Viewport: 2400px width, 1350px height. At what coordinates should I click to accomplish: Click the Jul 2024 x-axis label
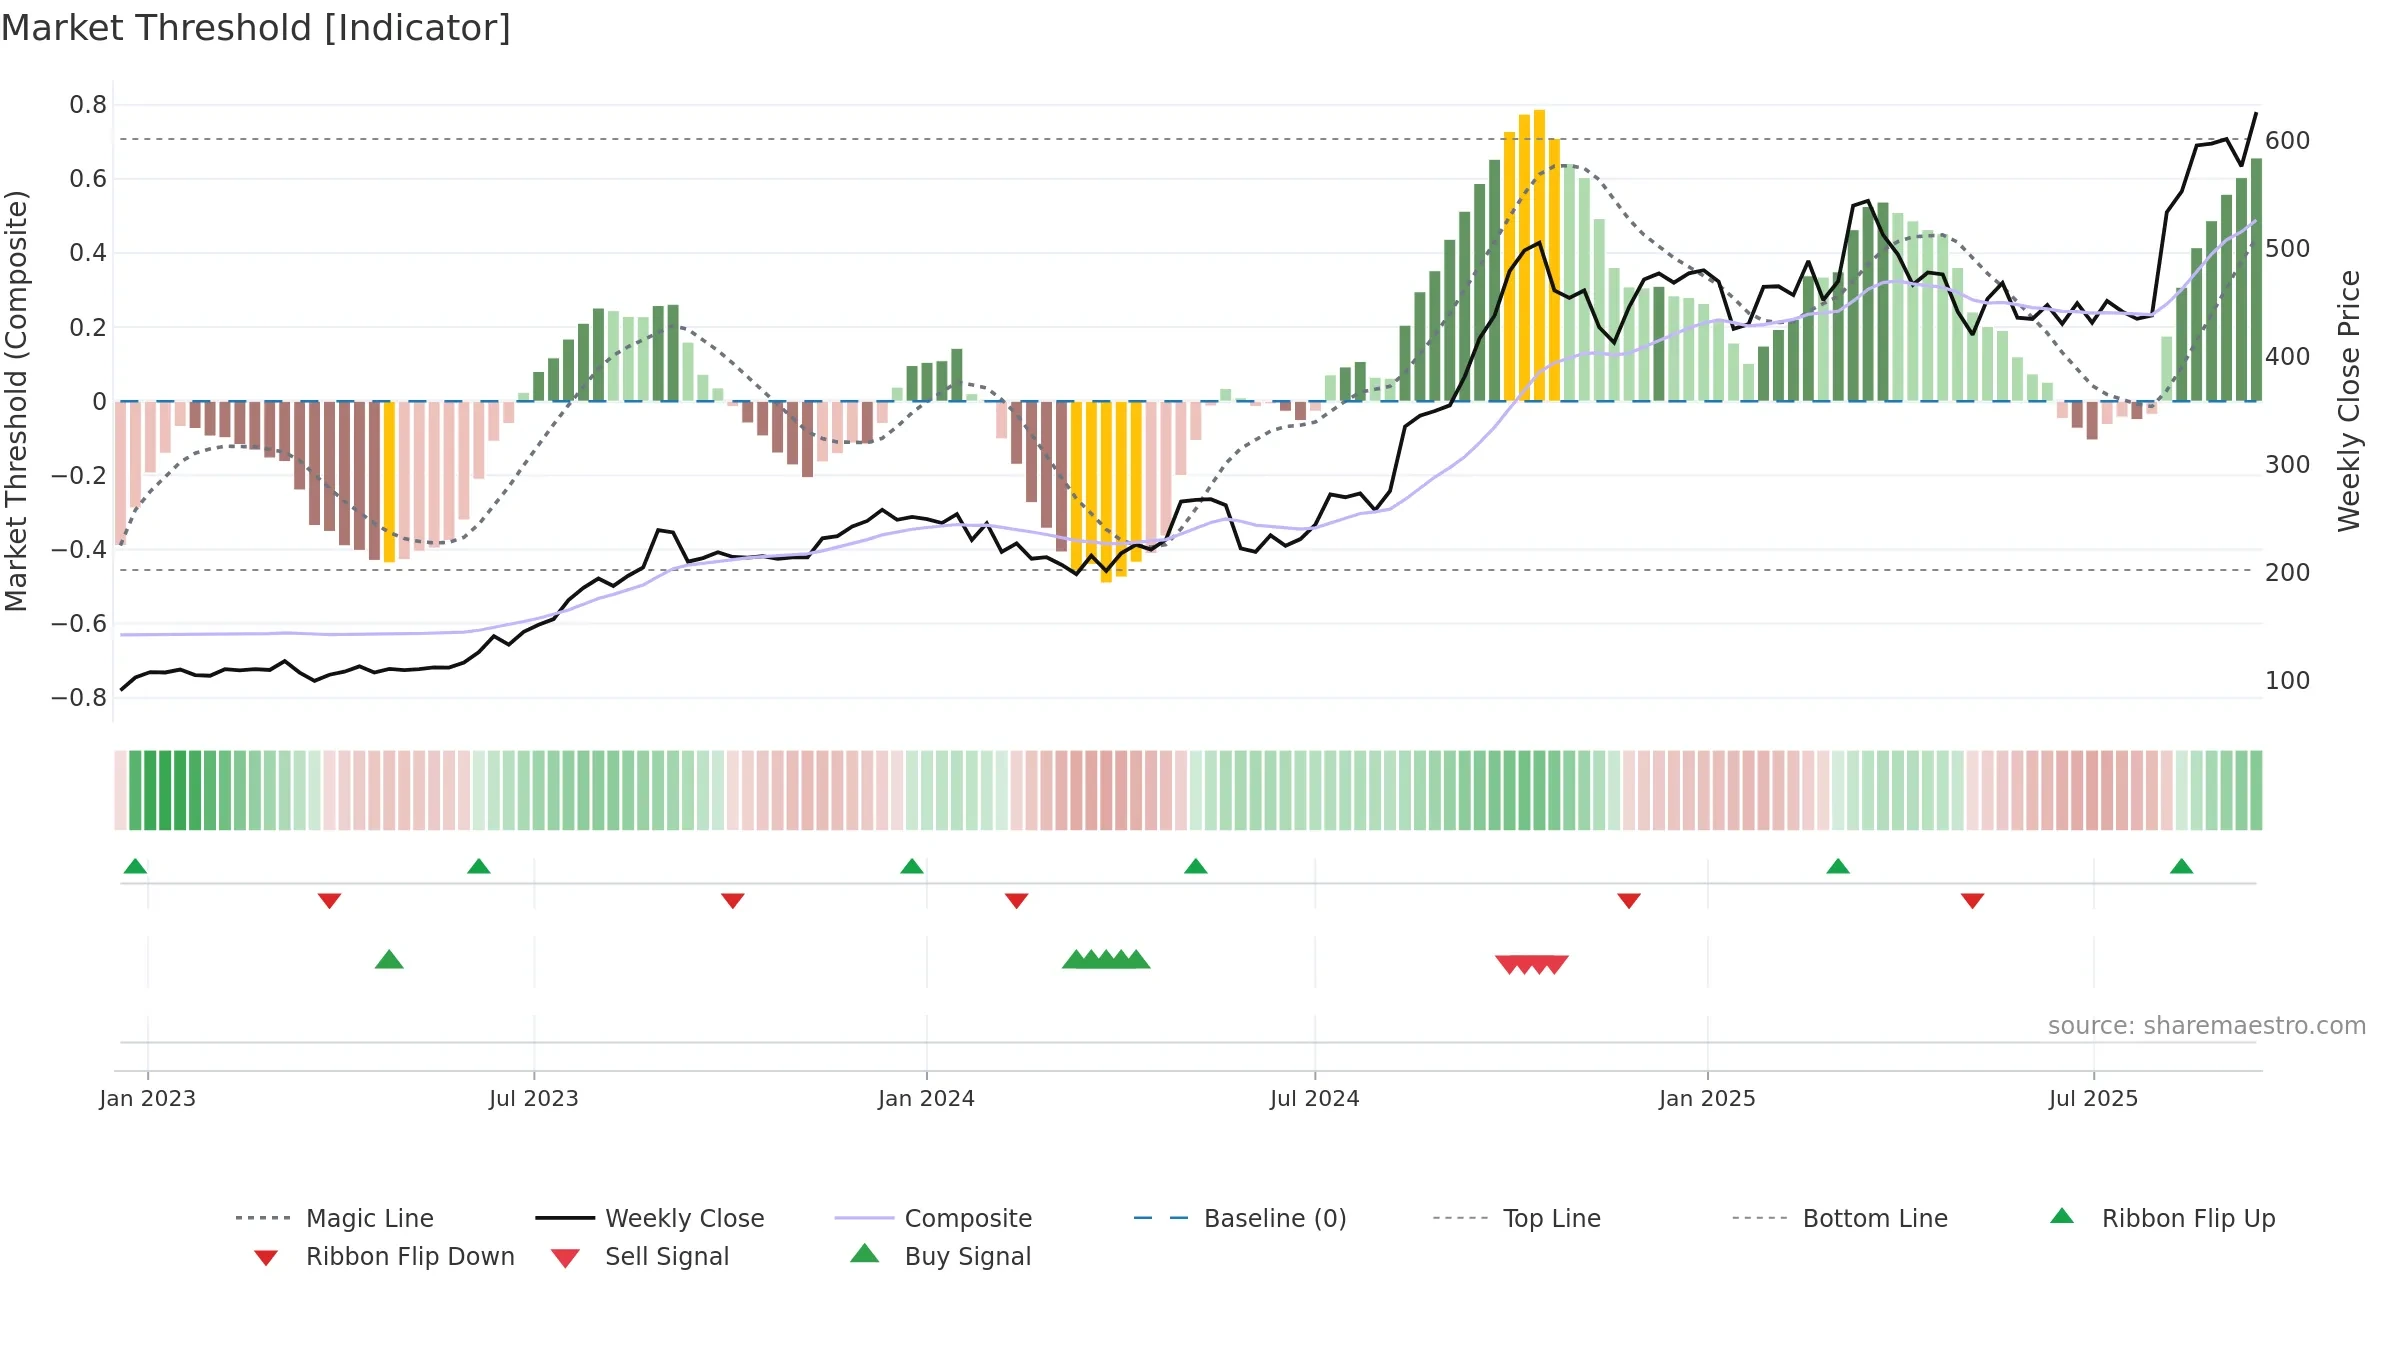(1315, 1098)
